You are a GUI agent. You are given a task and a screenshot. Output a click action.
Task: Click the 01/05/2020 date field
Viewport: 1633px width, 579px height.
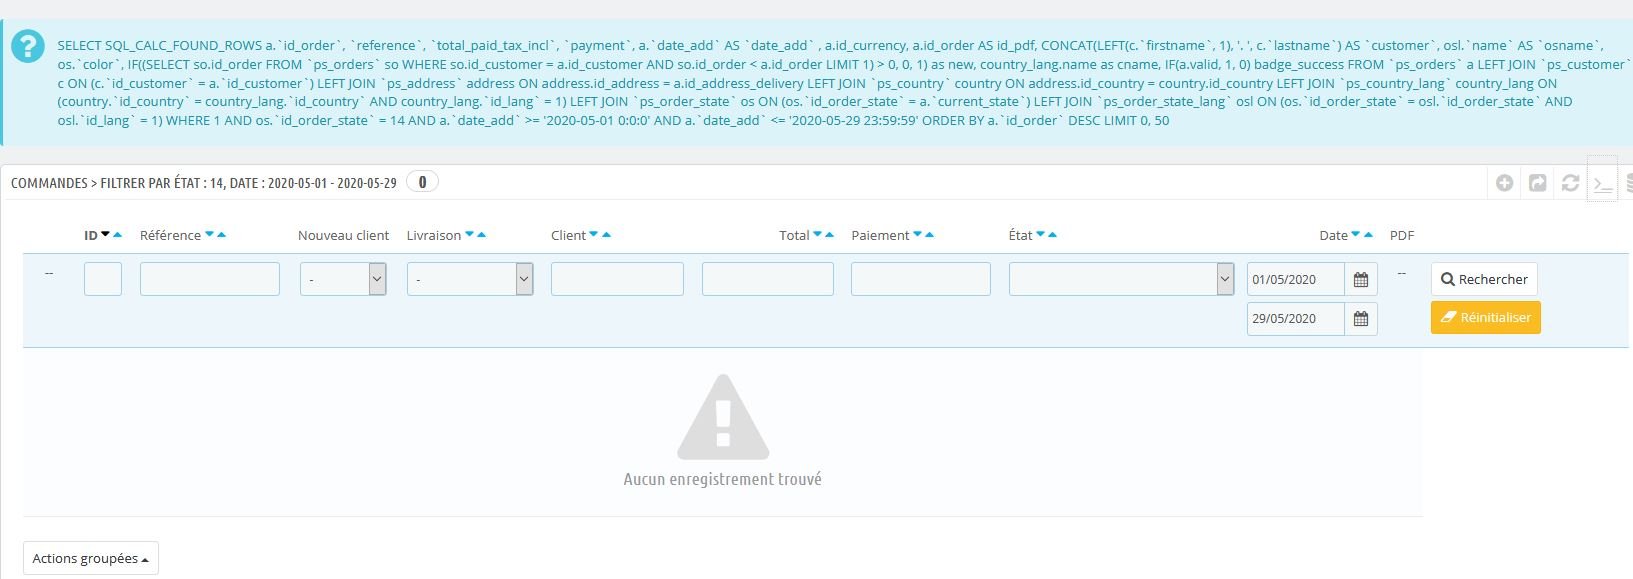pyautogui.click(x=1296, y=280)
